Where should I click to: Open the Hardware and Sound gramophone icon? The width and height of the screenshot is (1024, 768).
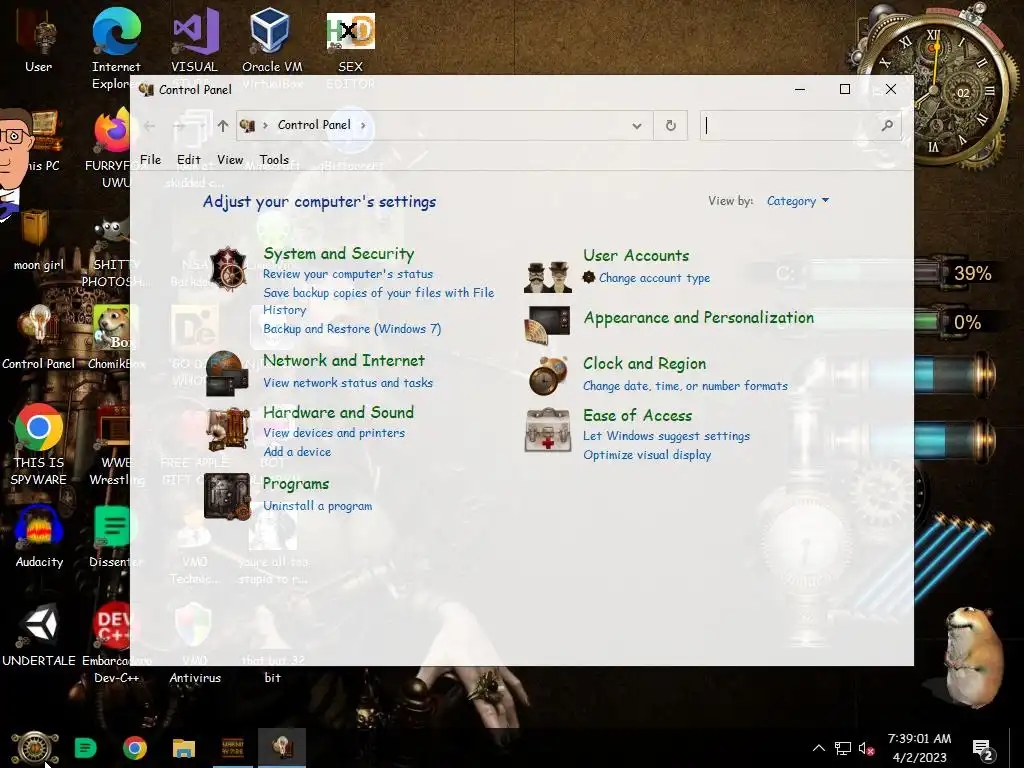pos(228,429)
